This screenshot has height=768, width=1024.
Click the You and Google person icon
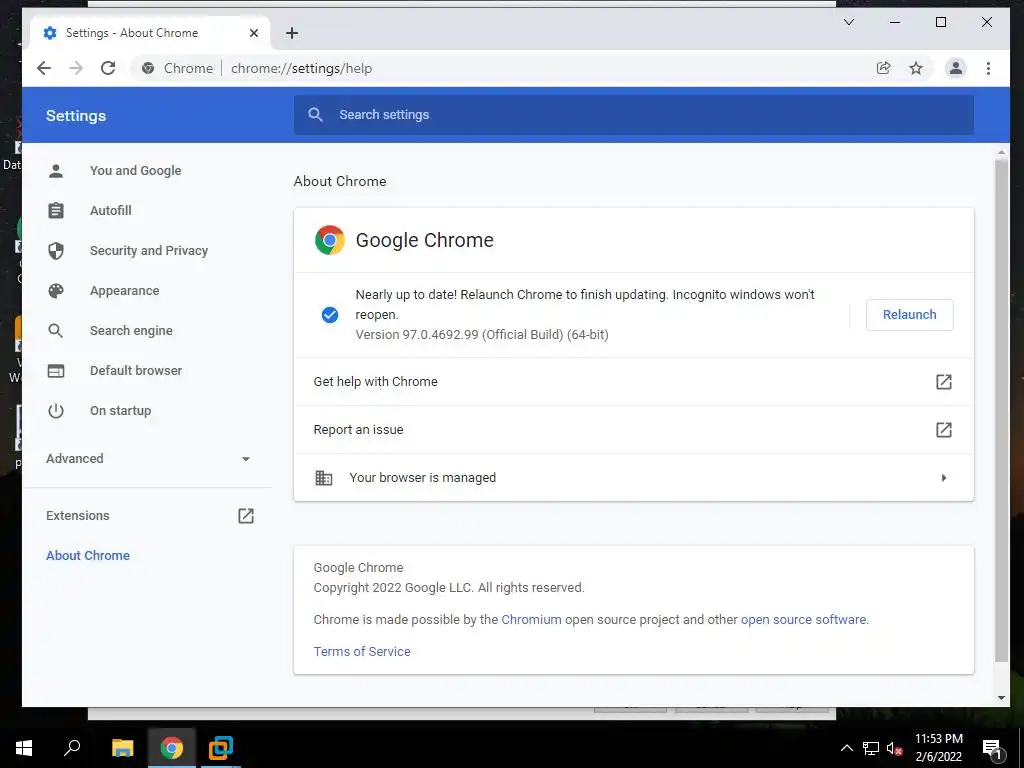pos(56,171)
